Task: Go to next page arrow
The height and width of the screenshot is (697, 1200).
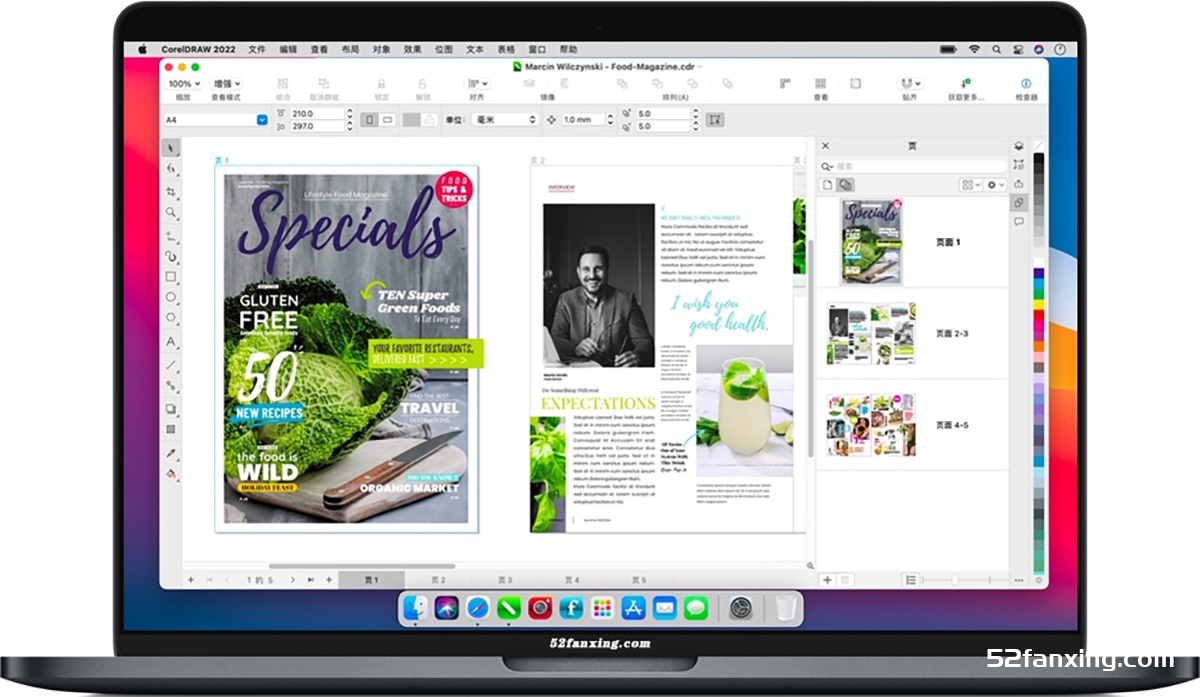Action: (x=292, y=580)
